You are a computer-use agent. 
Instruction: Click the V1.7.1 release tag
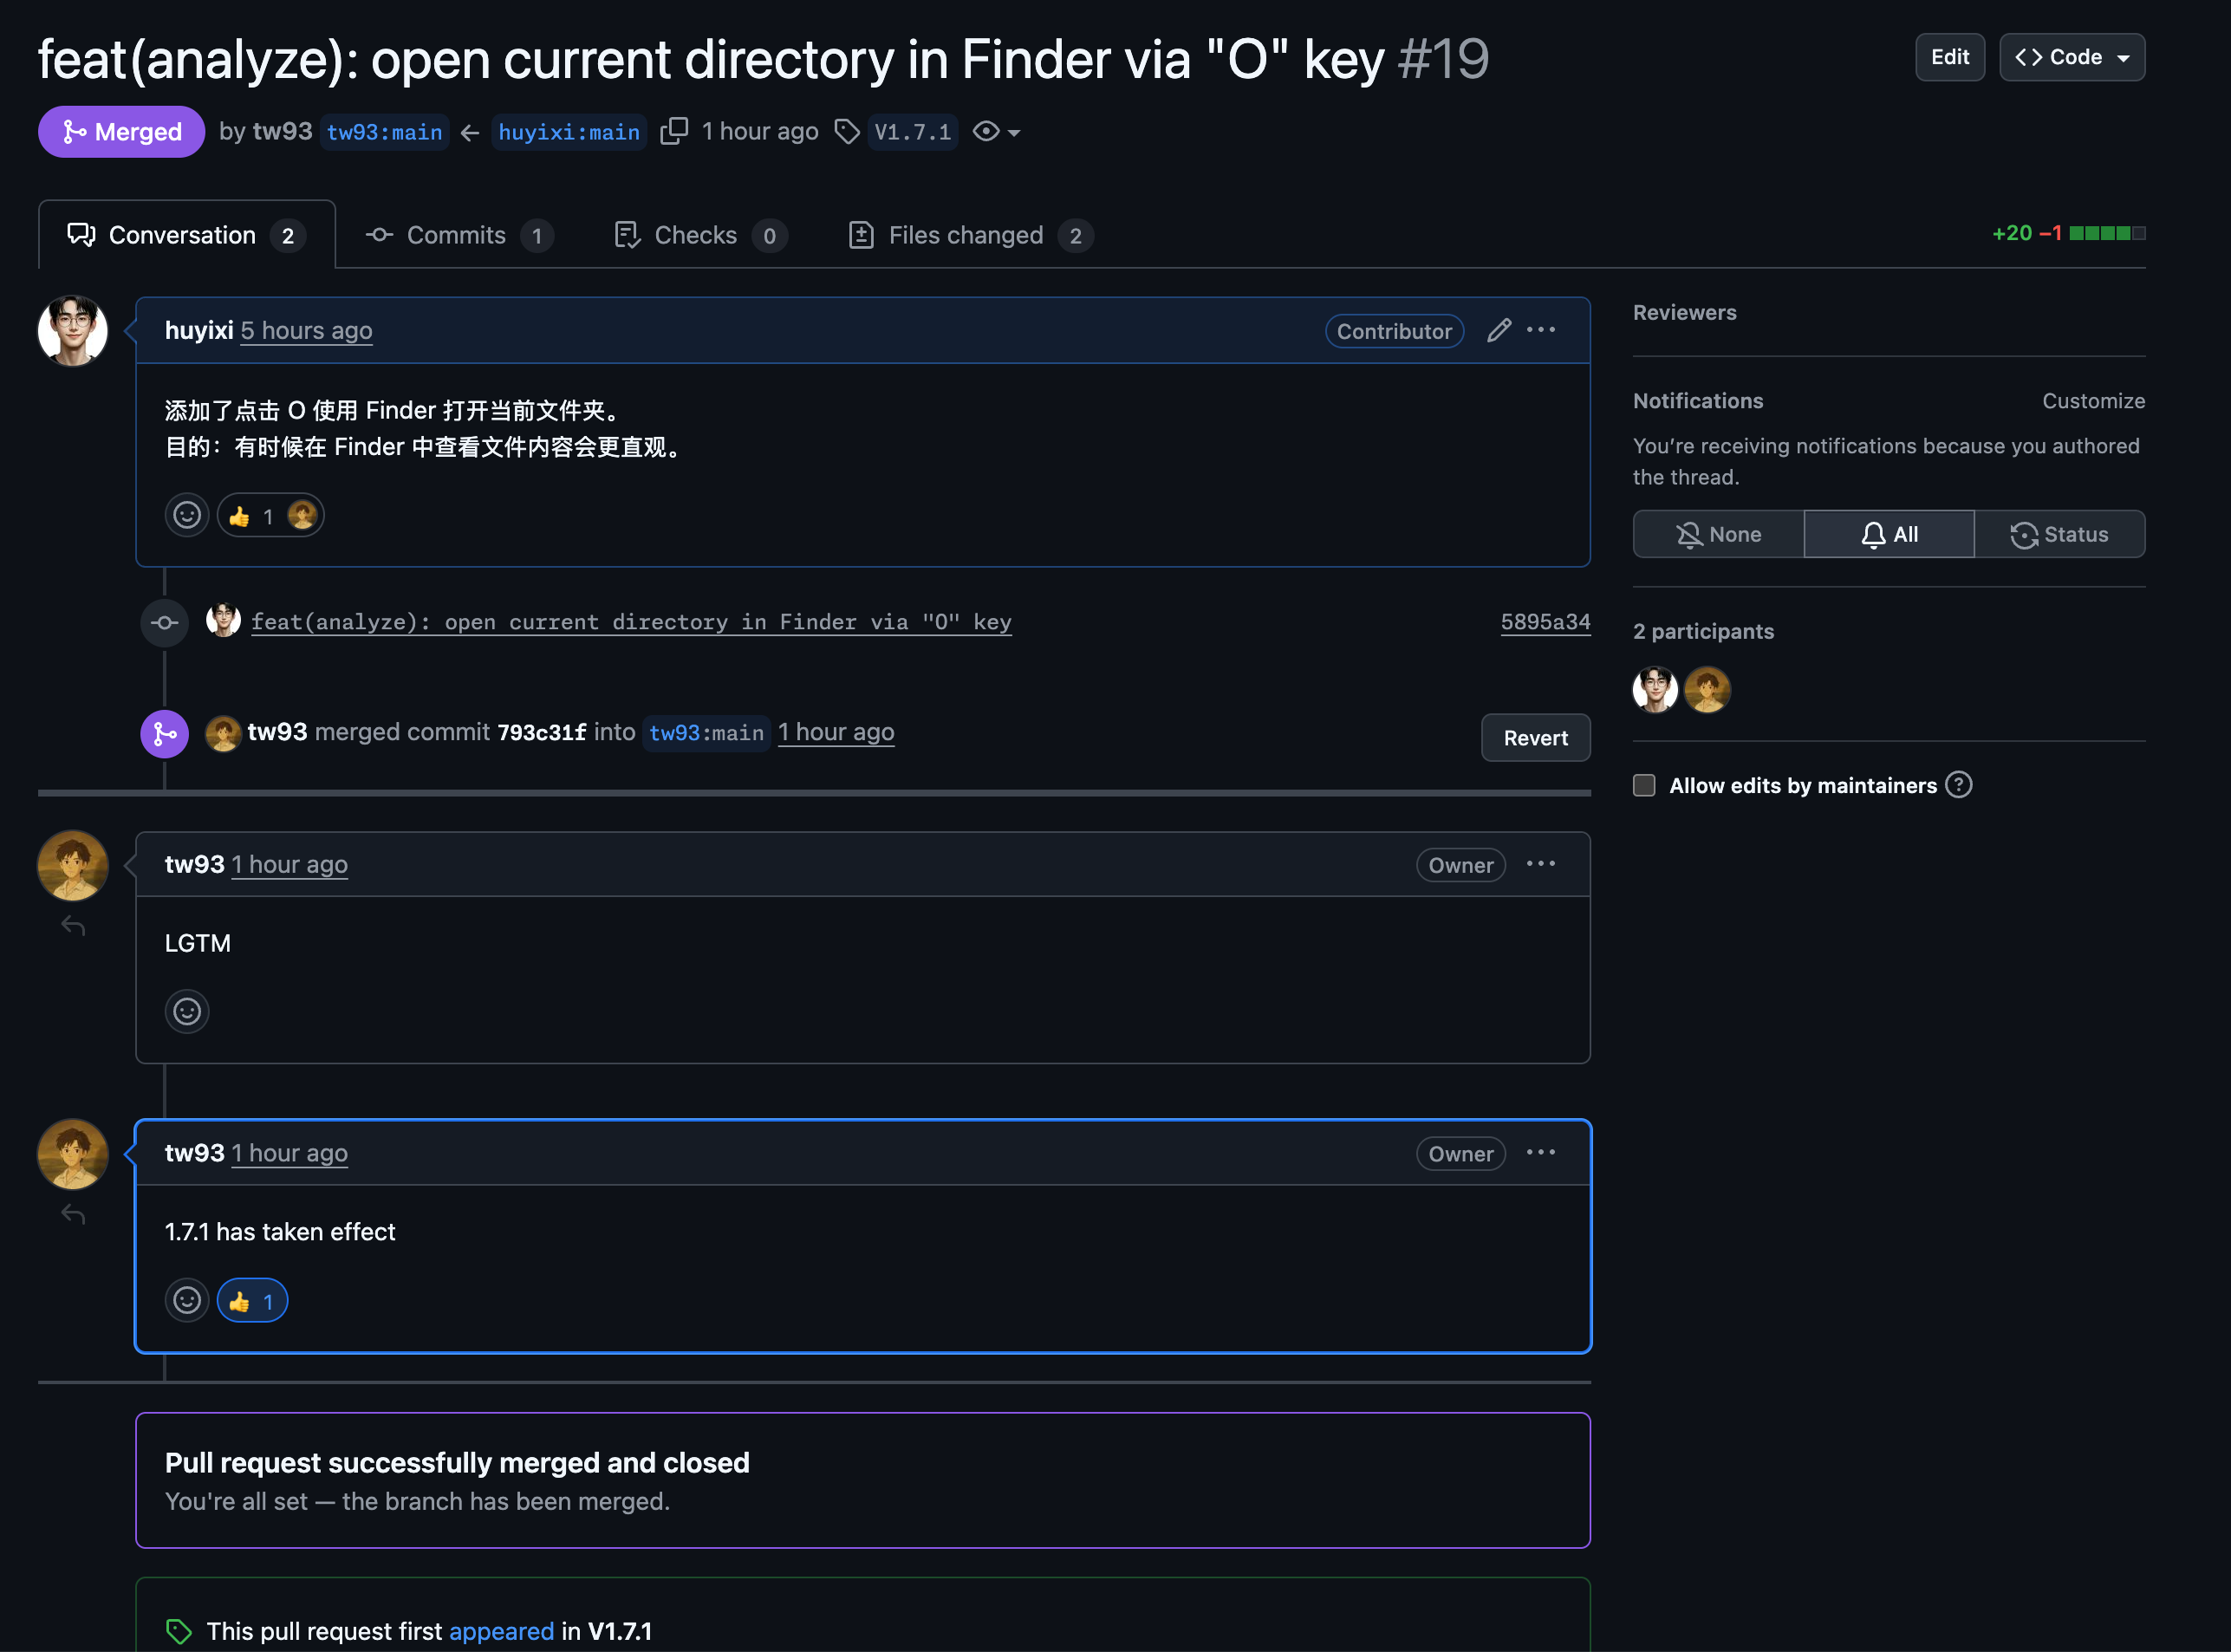click(912, 132)
